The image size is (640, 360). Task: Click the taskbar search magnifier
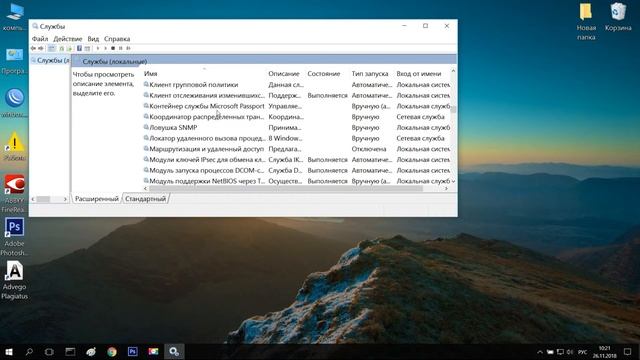[29, 351]
